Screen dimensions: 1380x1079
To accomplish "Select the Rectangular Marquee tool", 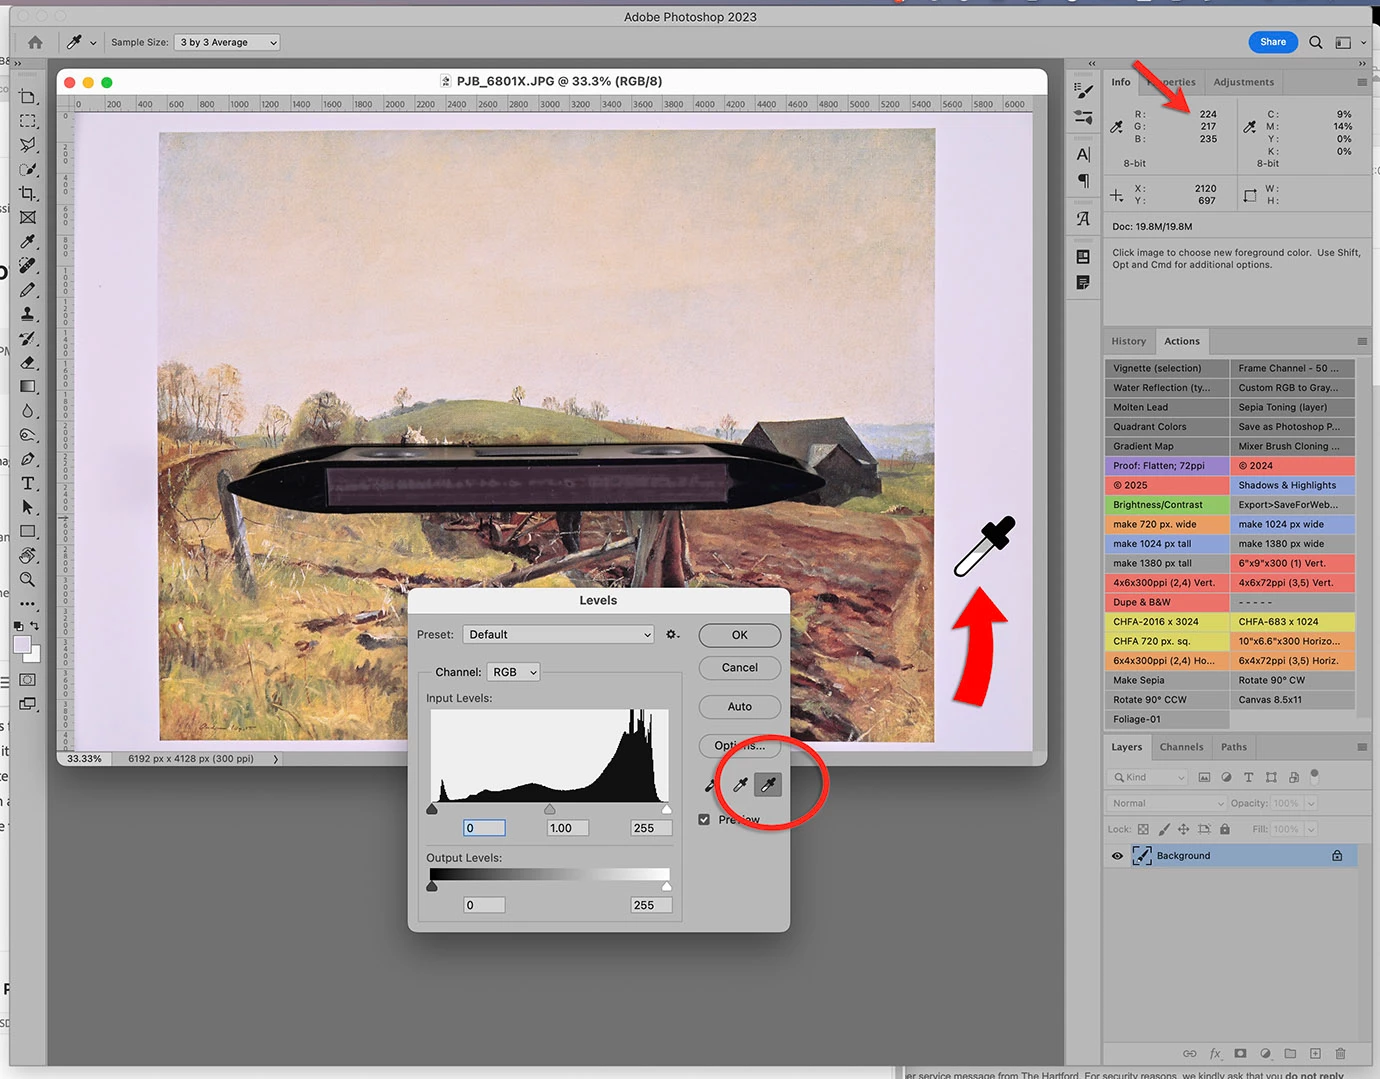I will (x=28, y=121).
